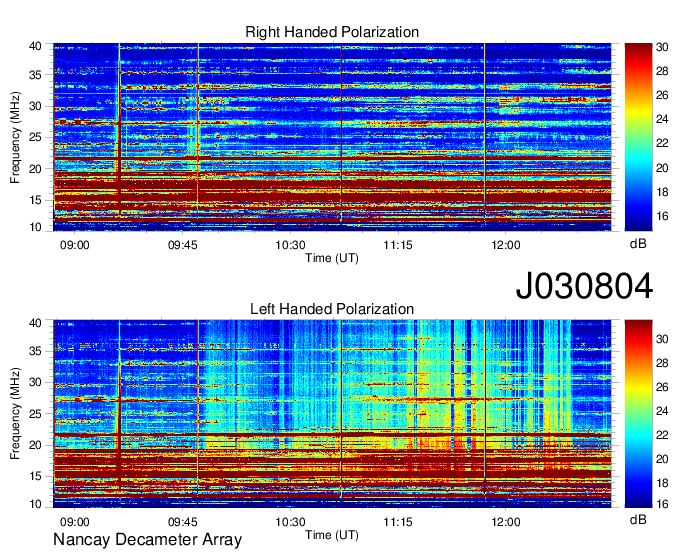The height and width of the screenshot is (552, 680).
Task: Click 16 on Left Handed color bar scale
Action: pyautogui.click(x=662, y=504)
